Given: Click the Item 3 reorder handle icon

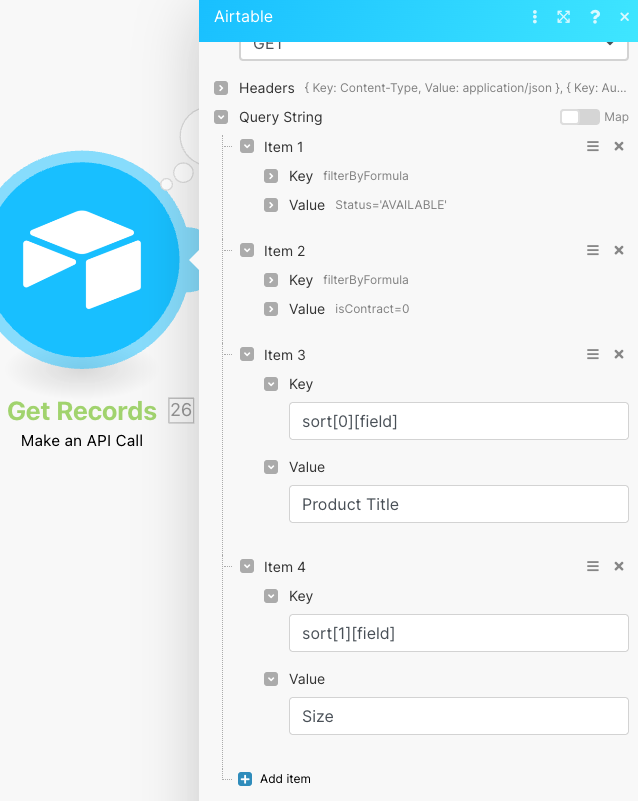Looking at the screenshot, I should click(593, 354).
